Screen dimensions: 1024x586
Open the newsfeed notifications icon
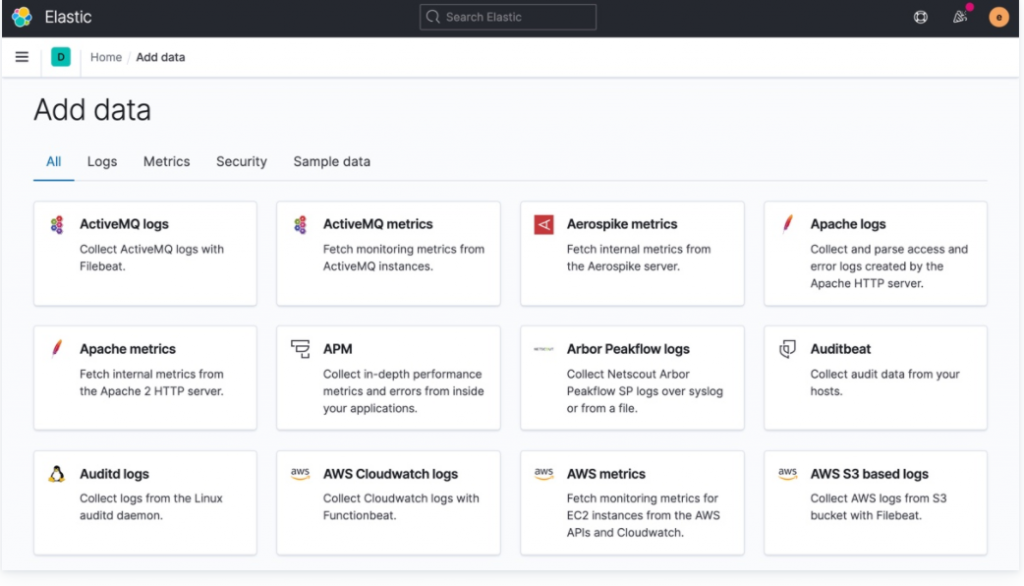point(959,17)
